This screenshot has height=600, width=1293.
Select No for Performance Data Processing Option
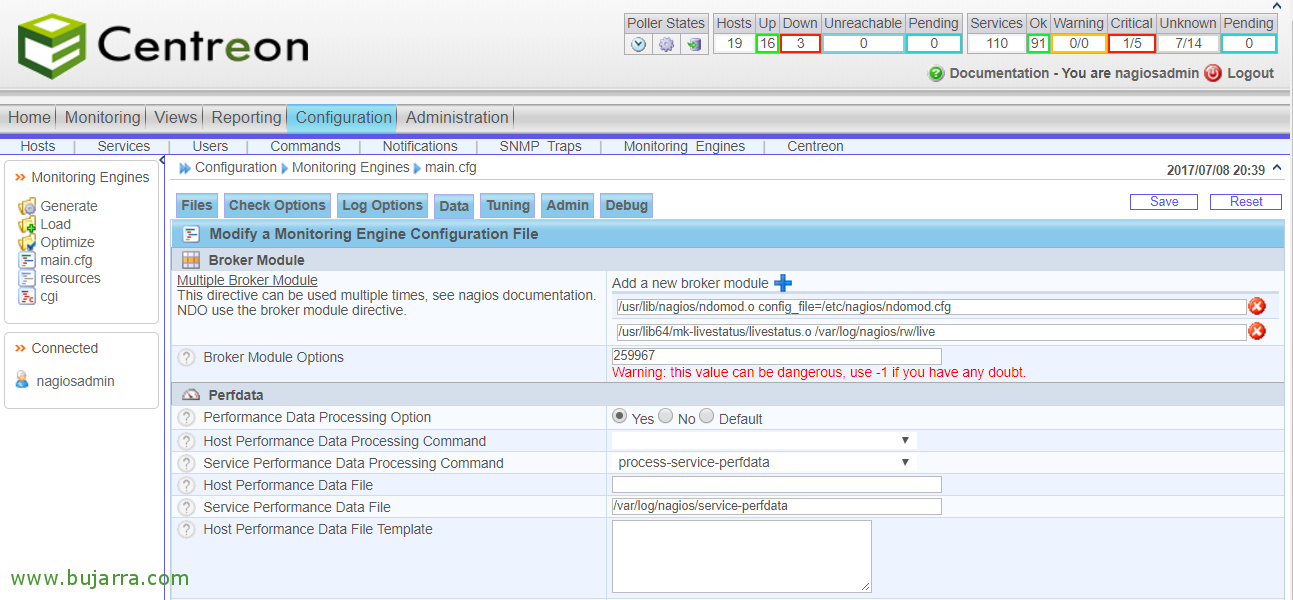(666, 416)
